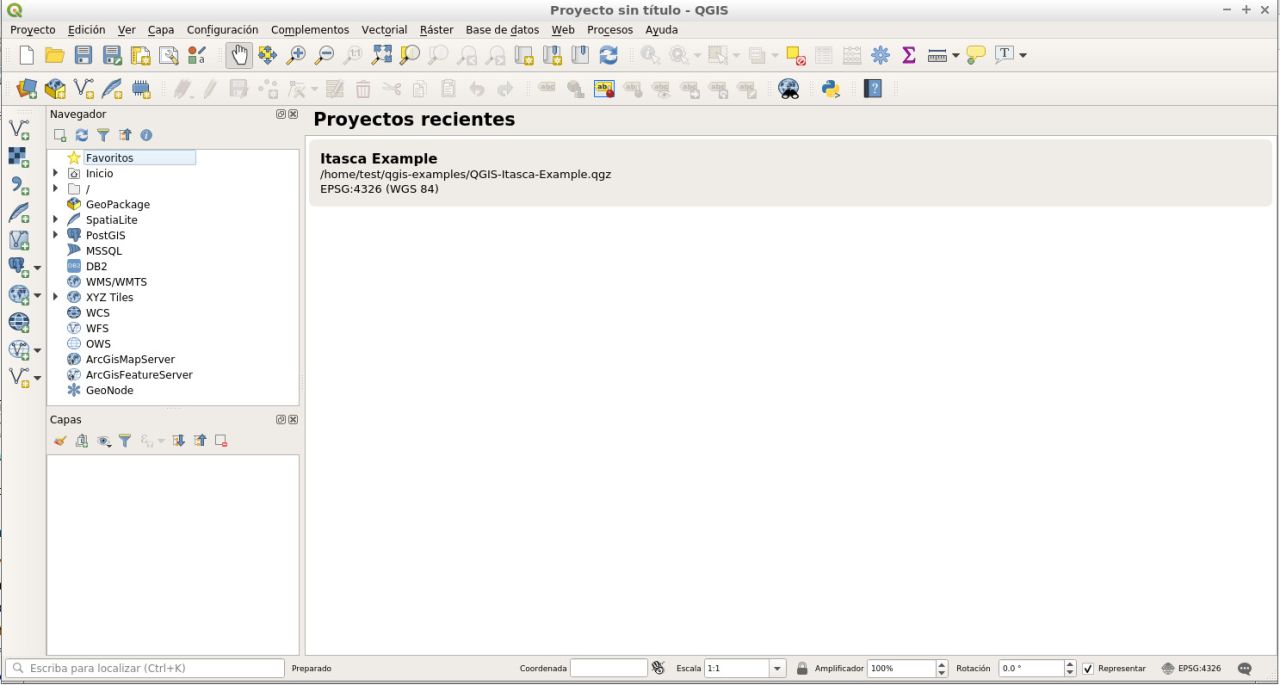Toggle the scale lock padlock

[802, 668]
